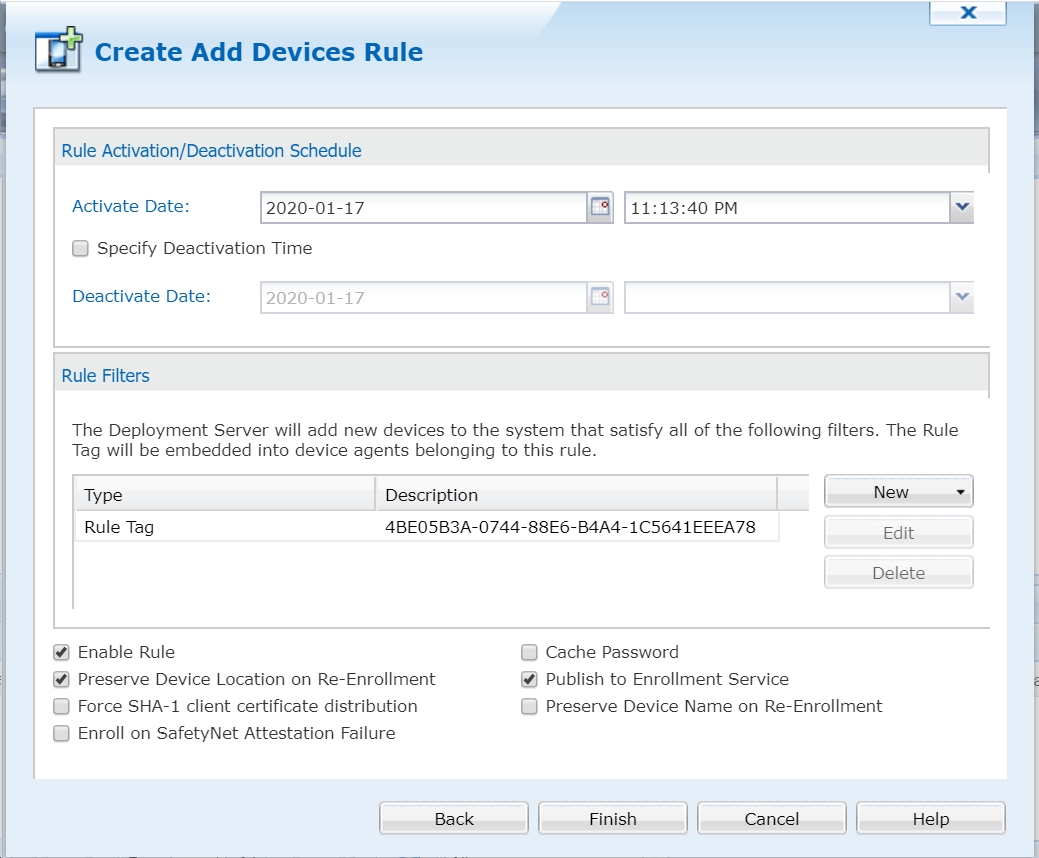Click the Type column header
Screen dimensions: 1039x858
(225, 495)
